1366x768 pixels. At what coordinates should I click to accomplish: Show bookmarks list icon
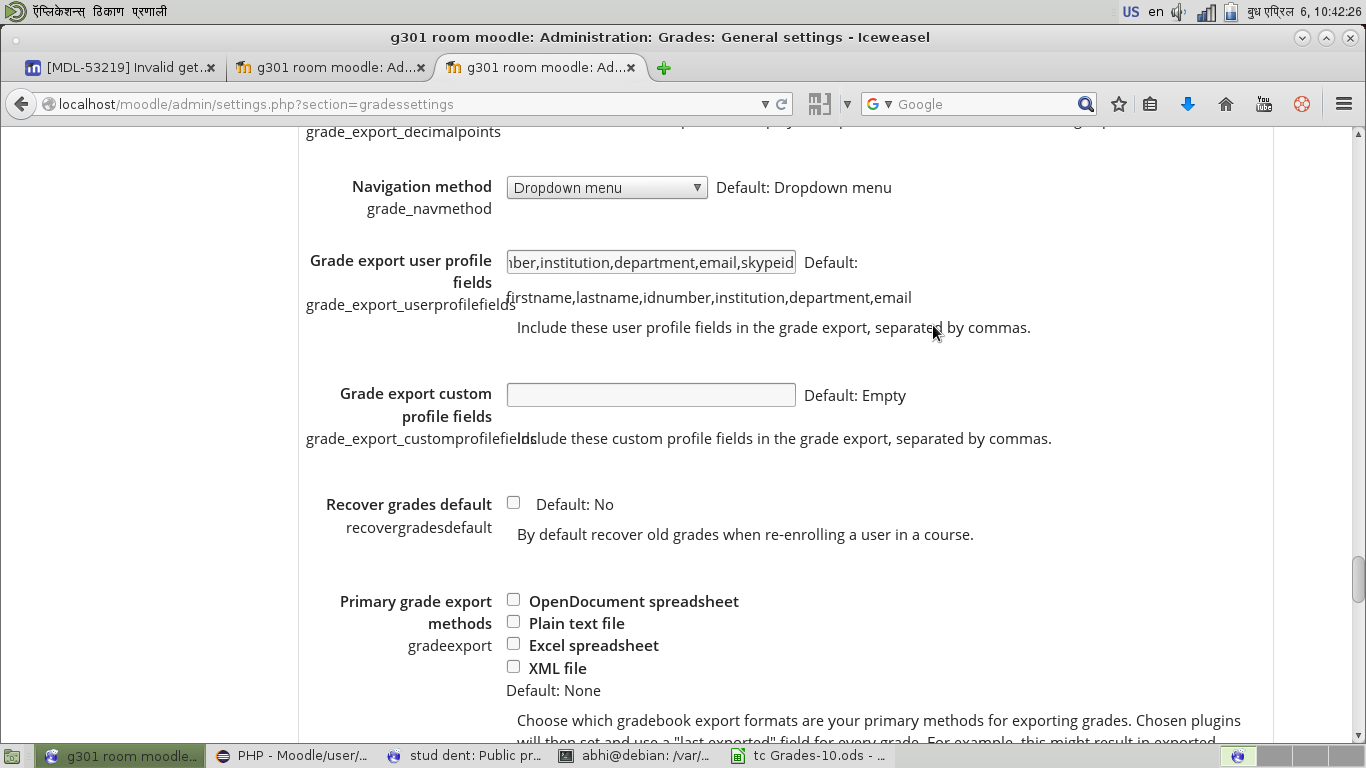click(1150, 104)
